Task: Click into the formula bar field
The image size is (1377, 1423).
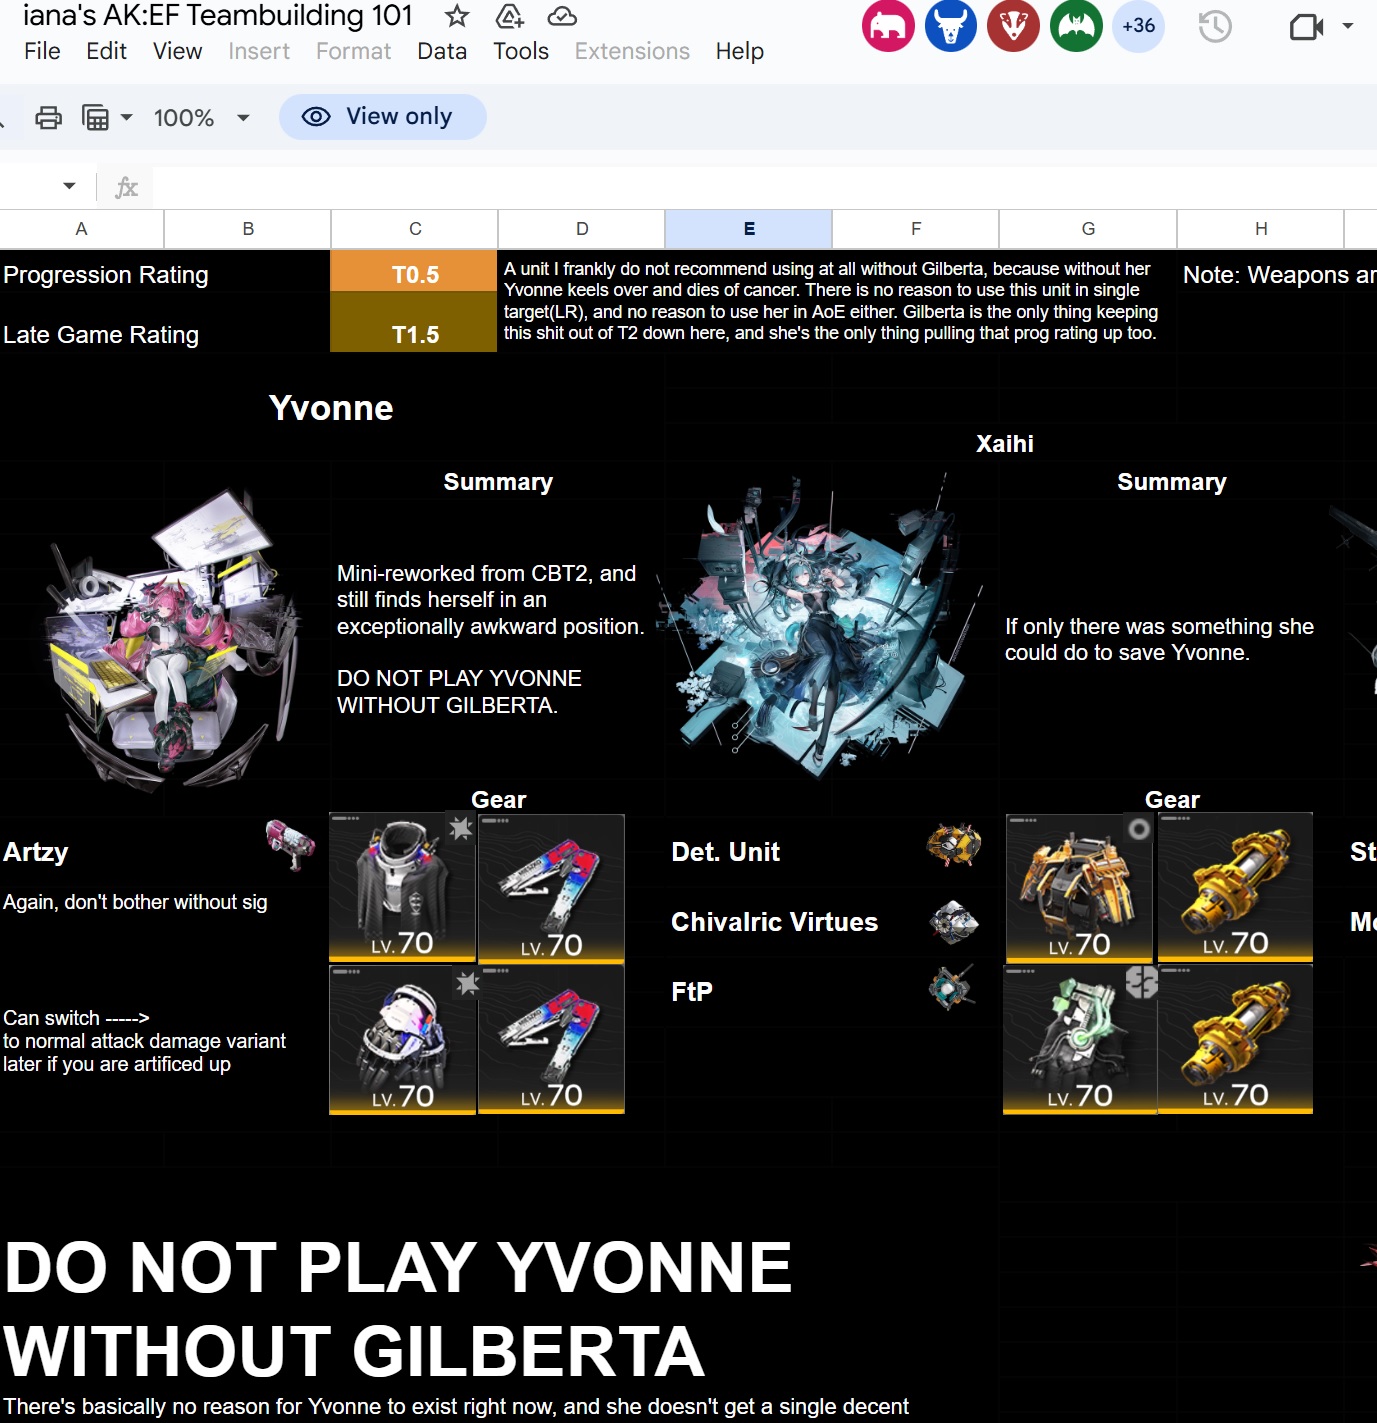Action: [765, 187]
